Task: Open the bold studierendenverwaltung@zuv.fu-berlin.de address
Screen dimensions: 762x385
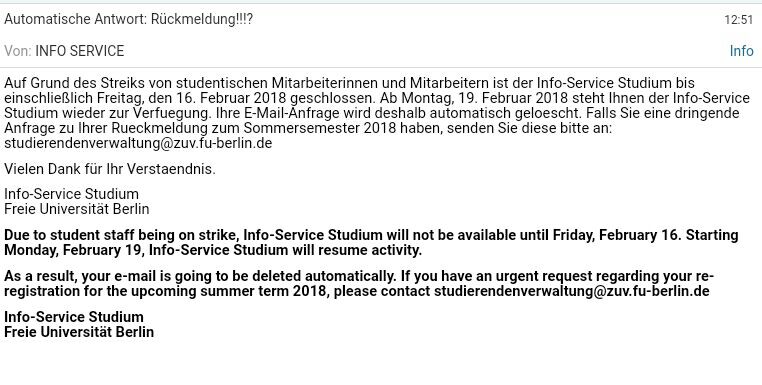Action: coord(572,291)
